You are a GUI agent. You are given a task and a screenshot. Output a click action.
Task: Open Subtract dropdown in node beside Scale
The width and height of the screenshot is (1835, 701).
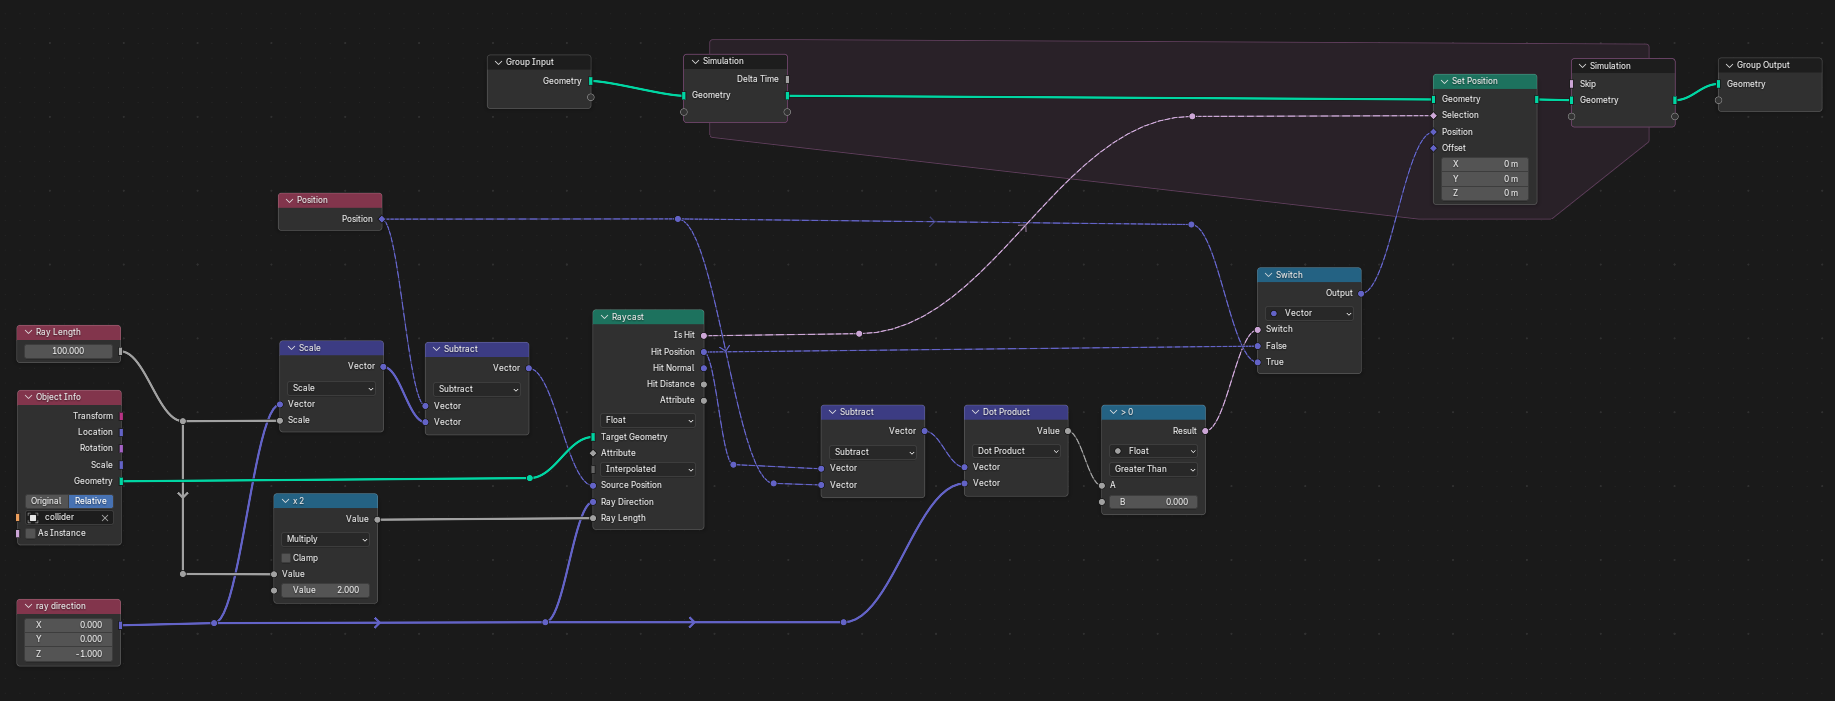point(478,389)
